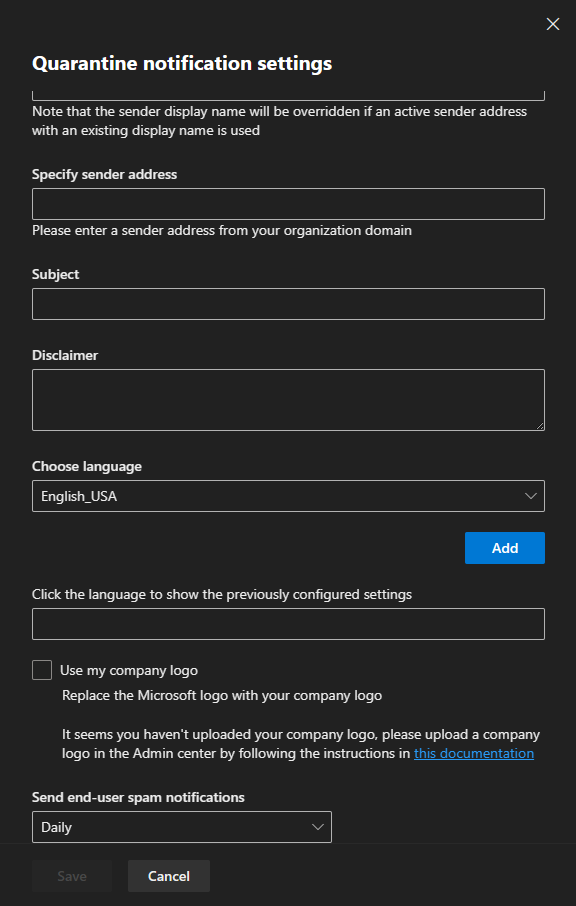Expand the Send end-user spam notifications dropdown
This screenshot has width=576, height=906.
pyautogui.click(x=182, y=827)
